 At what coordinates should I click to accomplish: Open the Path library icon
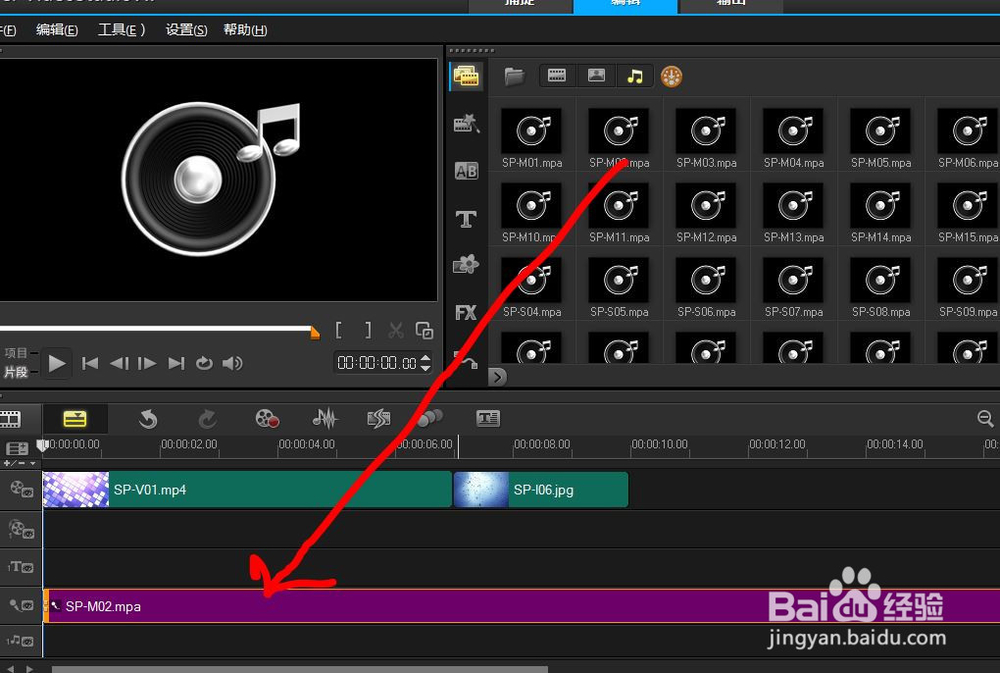[466, 361]
